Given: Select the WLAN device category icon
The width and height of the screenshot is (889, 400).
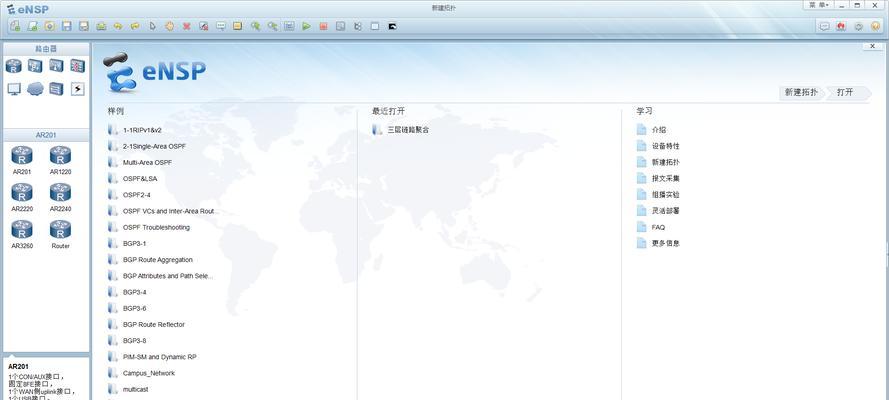Looking at the screenshot, I should pos(56,66).
